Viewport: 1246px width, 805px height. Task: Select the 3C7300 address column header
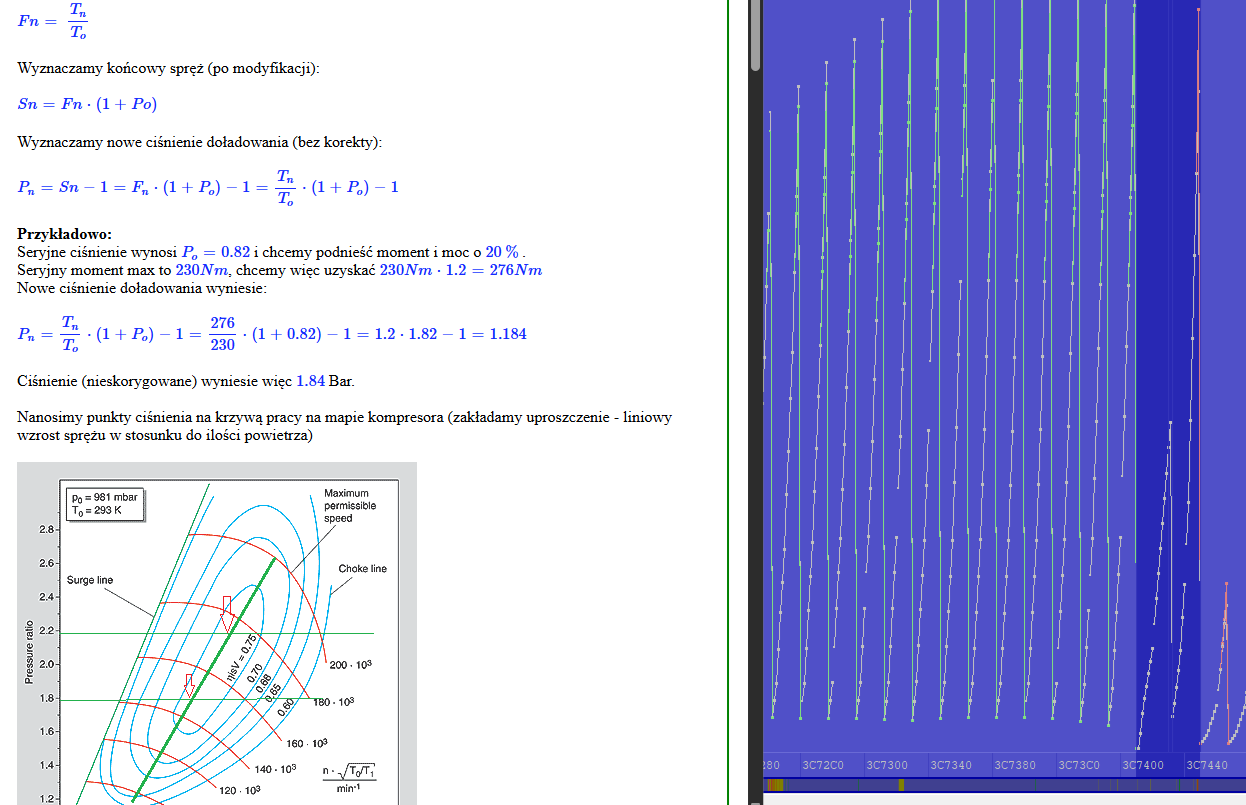887,765
